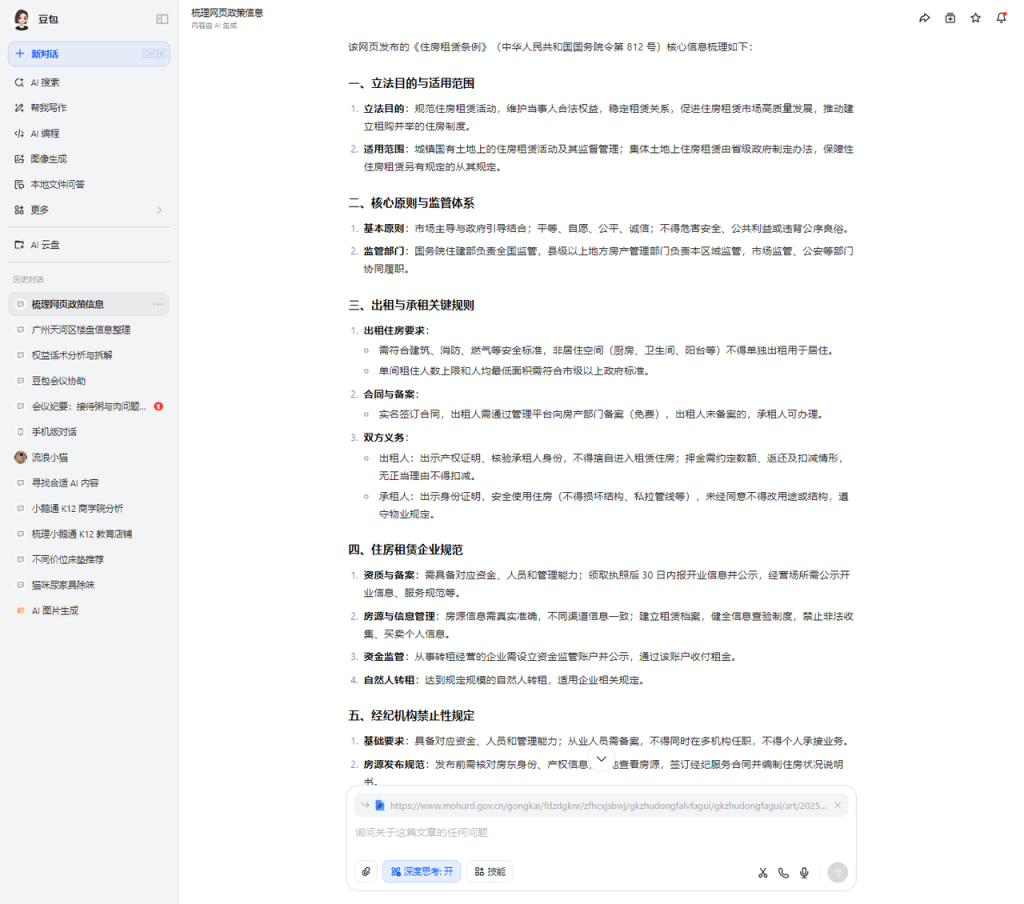Click the scissors screenshot icon
1024x904 pixels.
[x=763, y=873]
